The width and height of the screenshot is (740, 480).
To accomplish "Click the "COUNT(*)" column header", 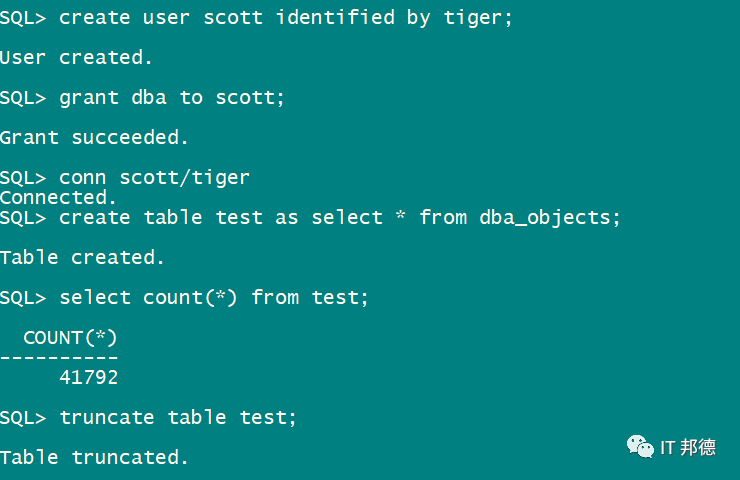I will pyautogui.click(x=70, y=337).
